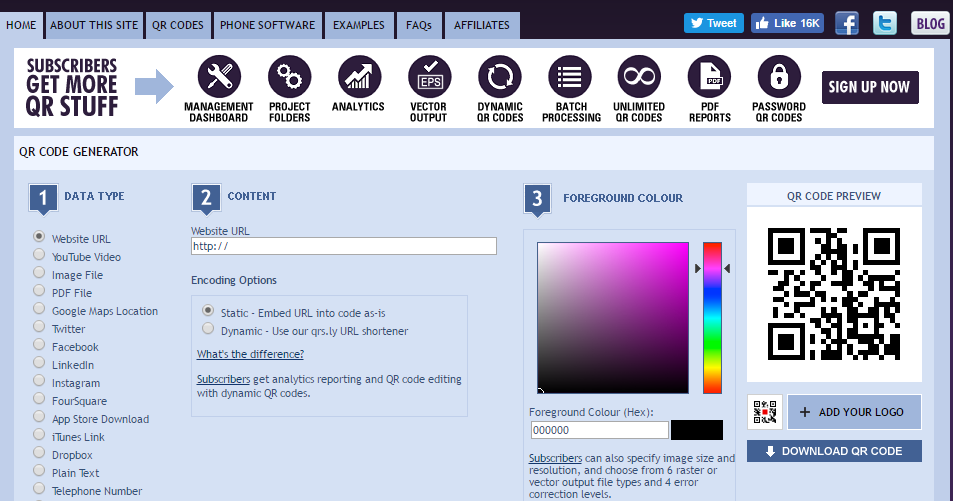Choose LinkedIn data type
This screenshot has height=501, width=953.
(x=39, y=362)
